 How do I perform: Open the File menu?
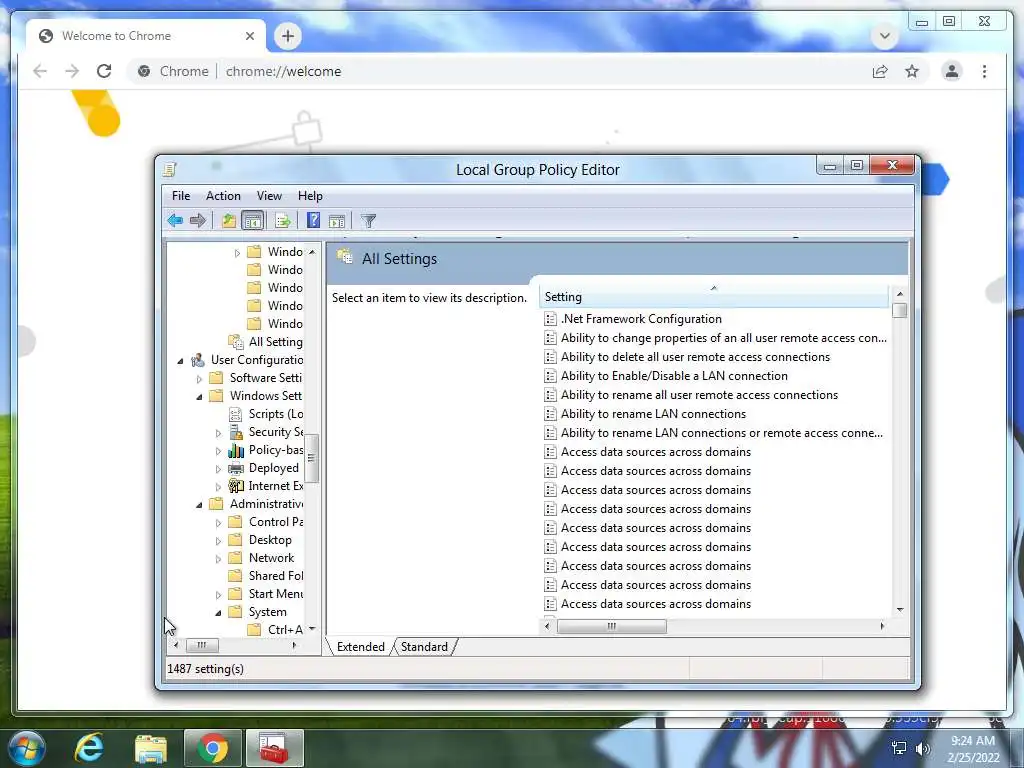pyautogui.click(x=181, y=196)
